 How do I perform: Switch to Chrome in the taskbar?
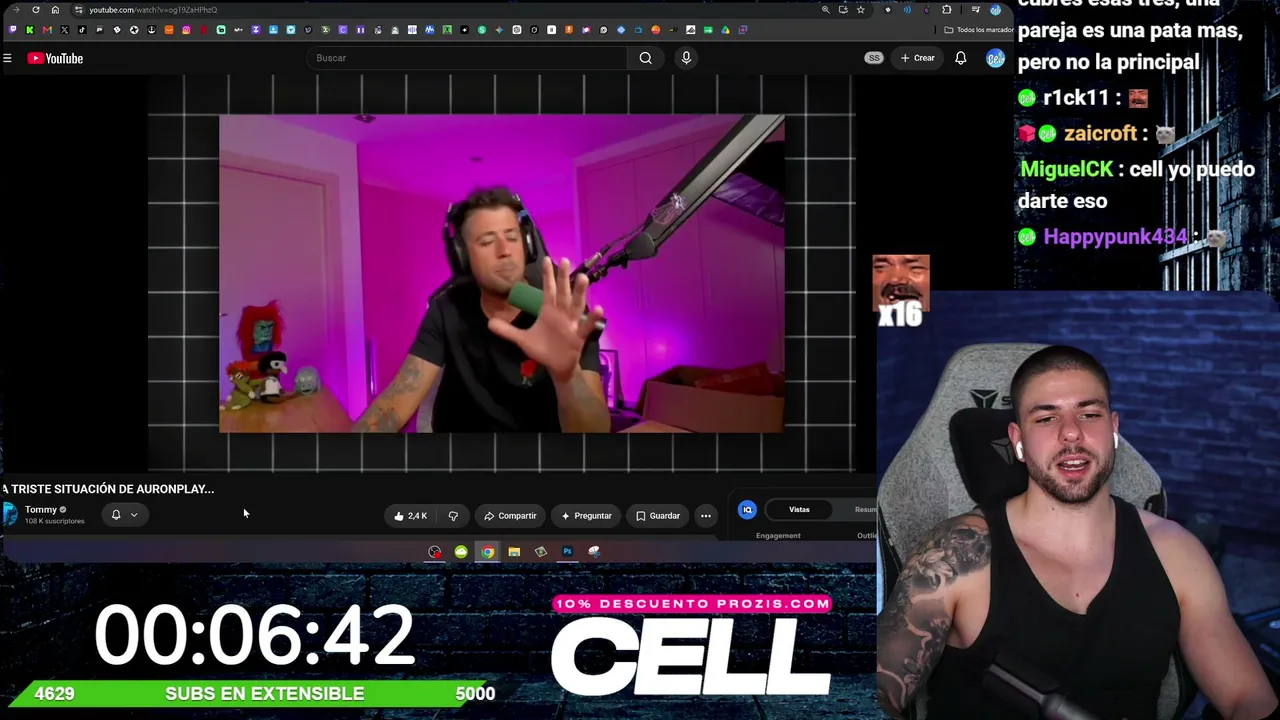click(x=487, y=552)
